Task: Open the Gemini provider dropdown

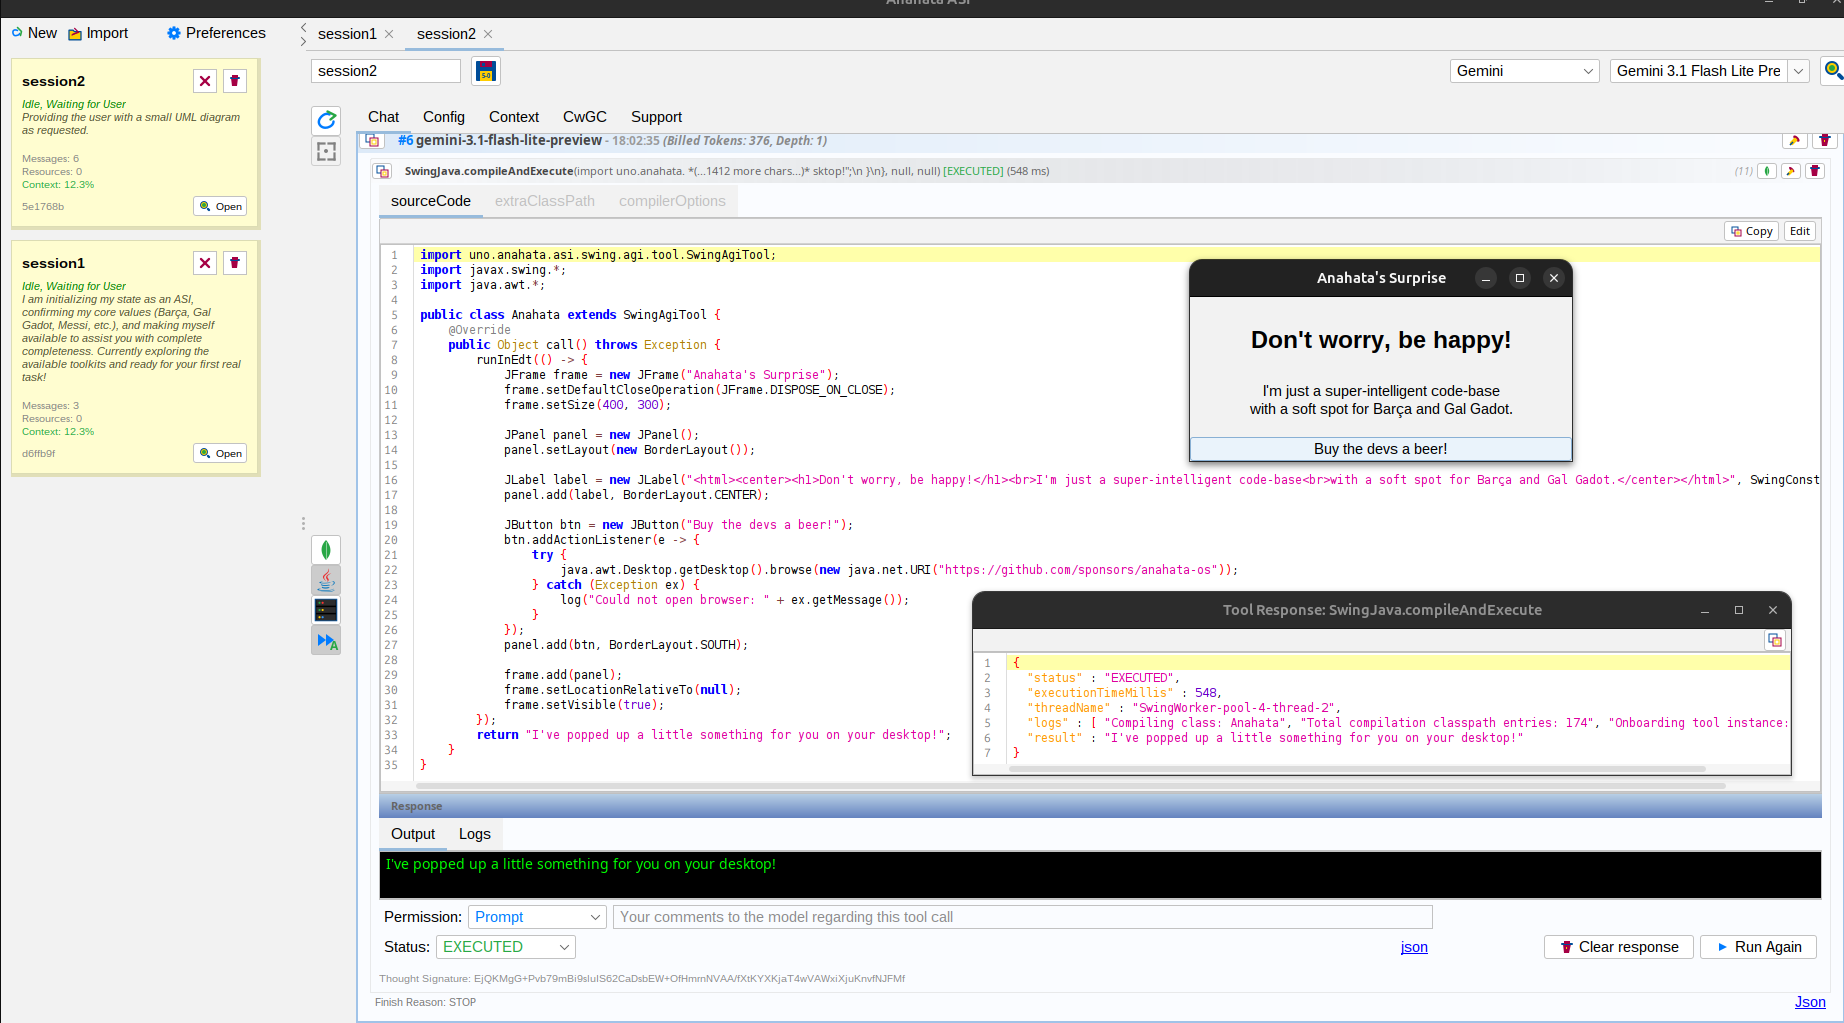Action: pyautogui.click(x=1524, y=71)
